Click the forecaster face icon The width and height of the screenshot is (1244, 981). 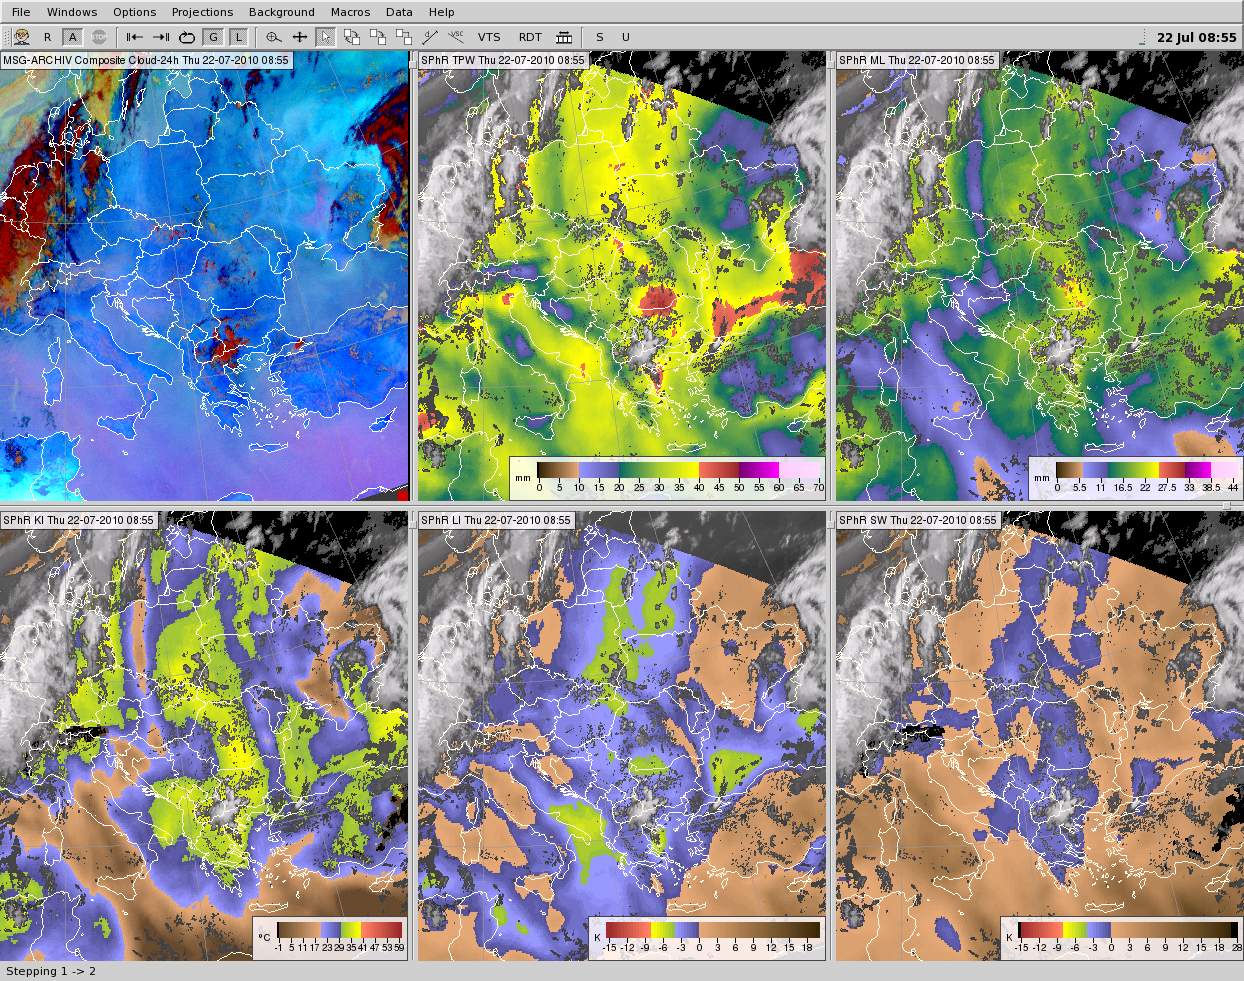tap(21, 37)
